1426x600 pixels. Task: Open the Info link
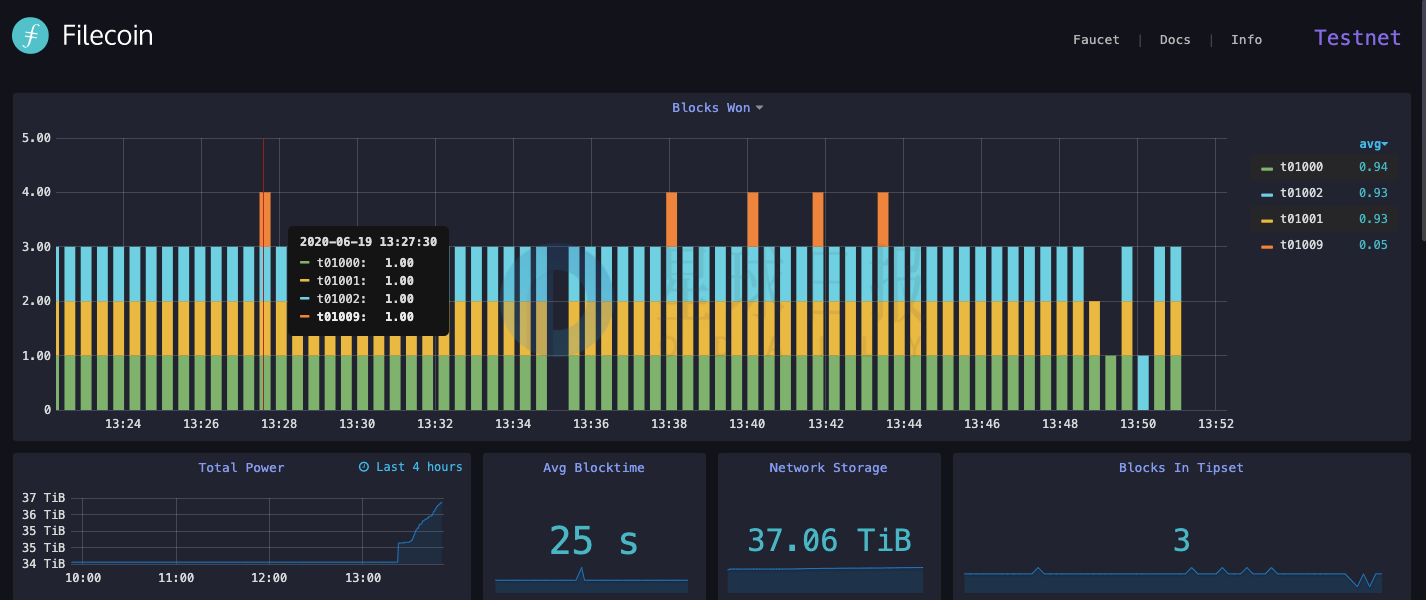tap(1246, 40)
